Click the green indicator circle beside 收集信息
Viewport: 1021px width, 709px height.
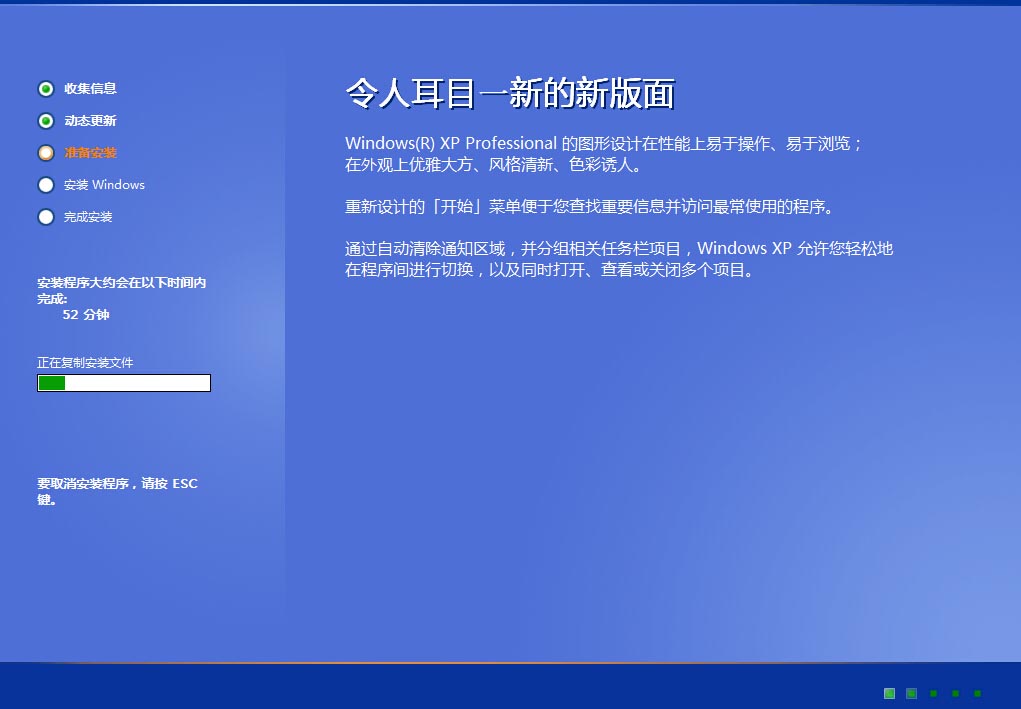(46, 89)
